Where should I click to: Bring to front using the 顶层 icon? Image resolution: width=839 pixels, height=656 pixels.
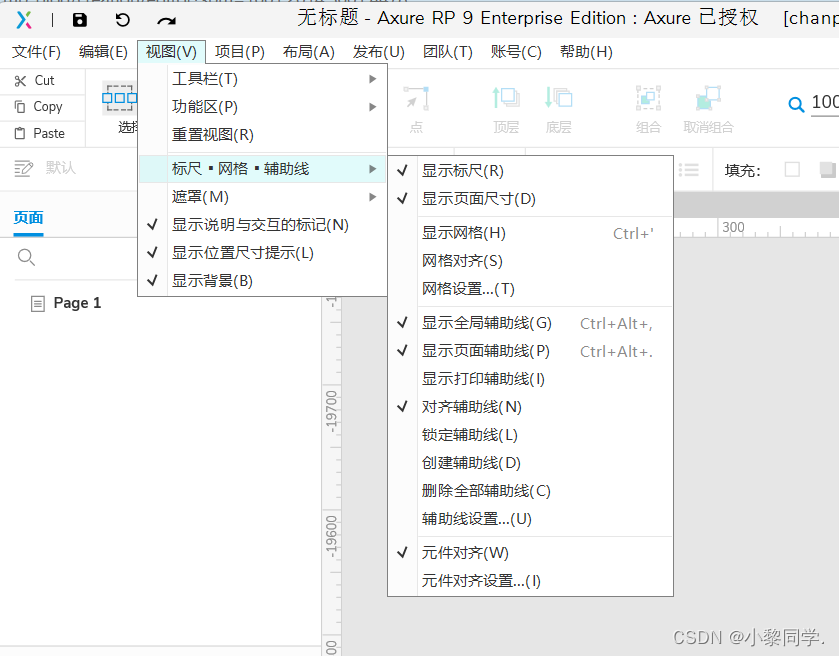point(506,98)
